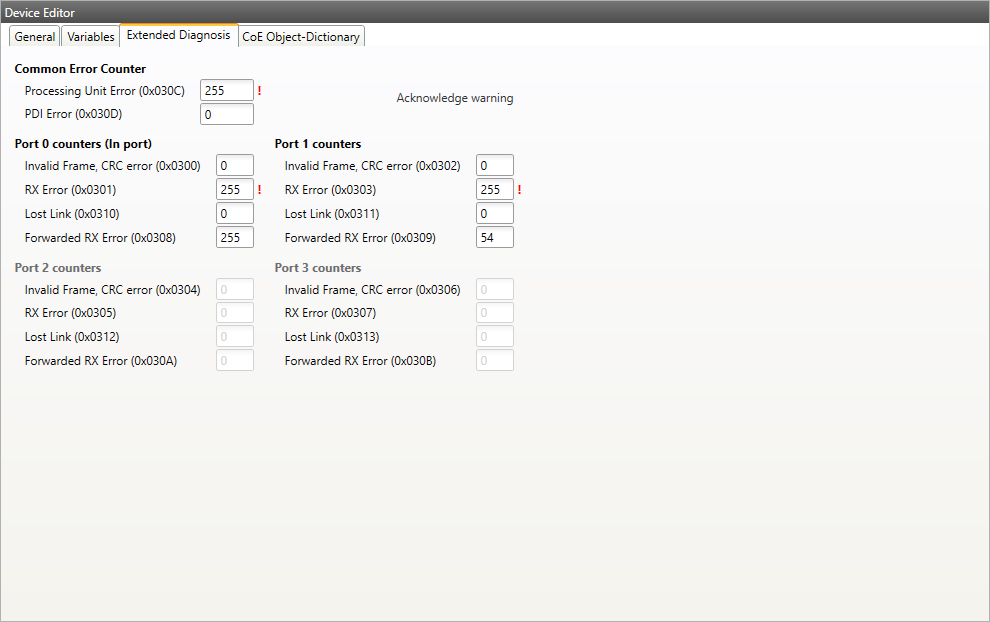Screen dimensions: 990x622
Task: Click Port 3 Forwarded RX Error (0x030B) field
Action: [494, 361]
